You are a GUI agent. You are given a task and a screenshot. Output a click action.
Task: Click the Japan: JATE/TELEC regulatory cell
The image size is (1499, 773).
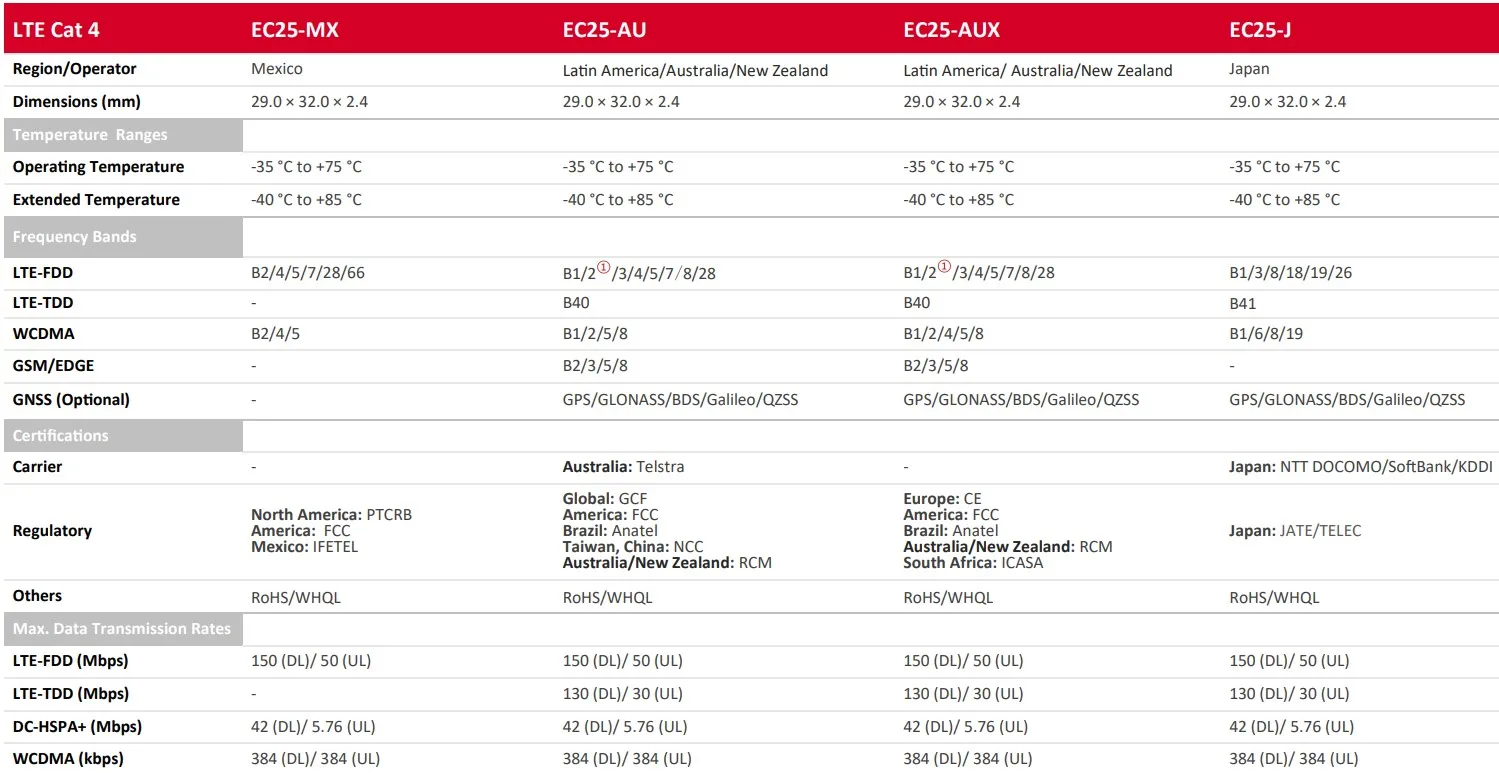point(1295,531)
